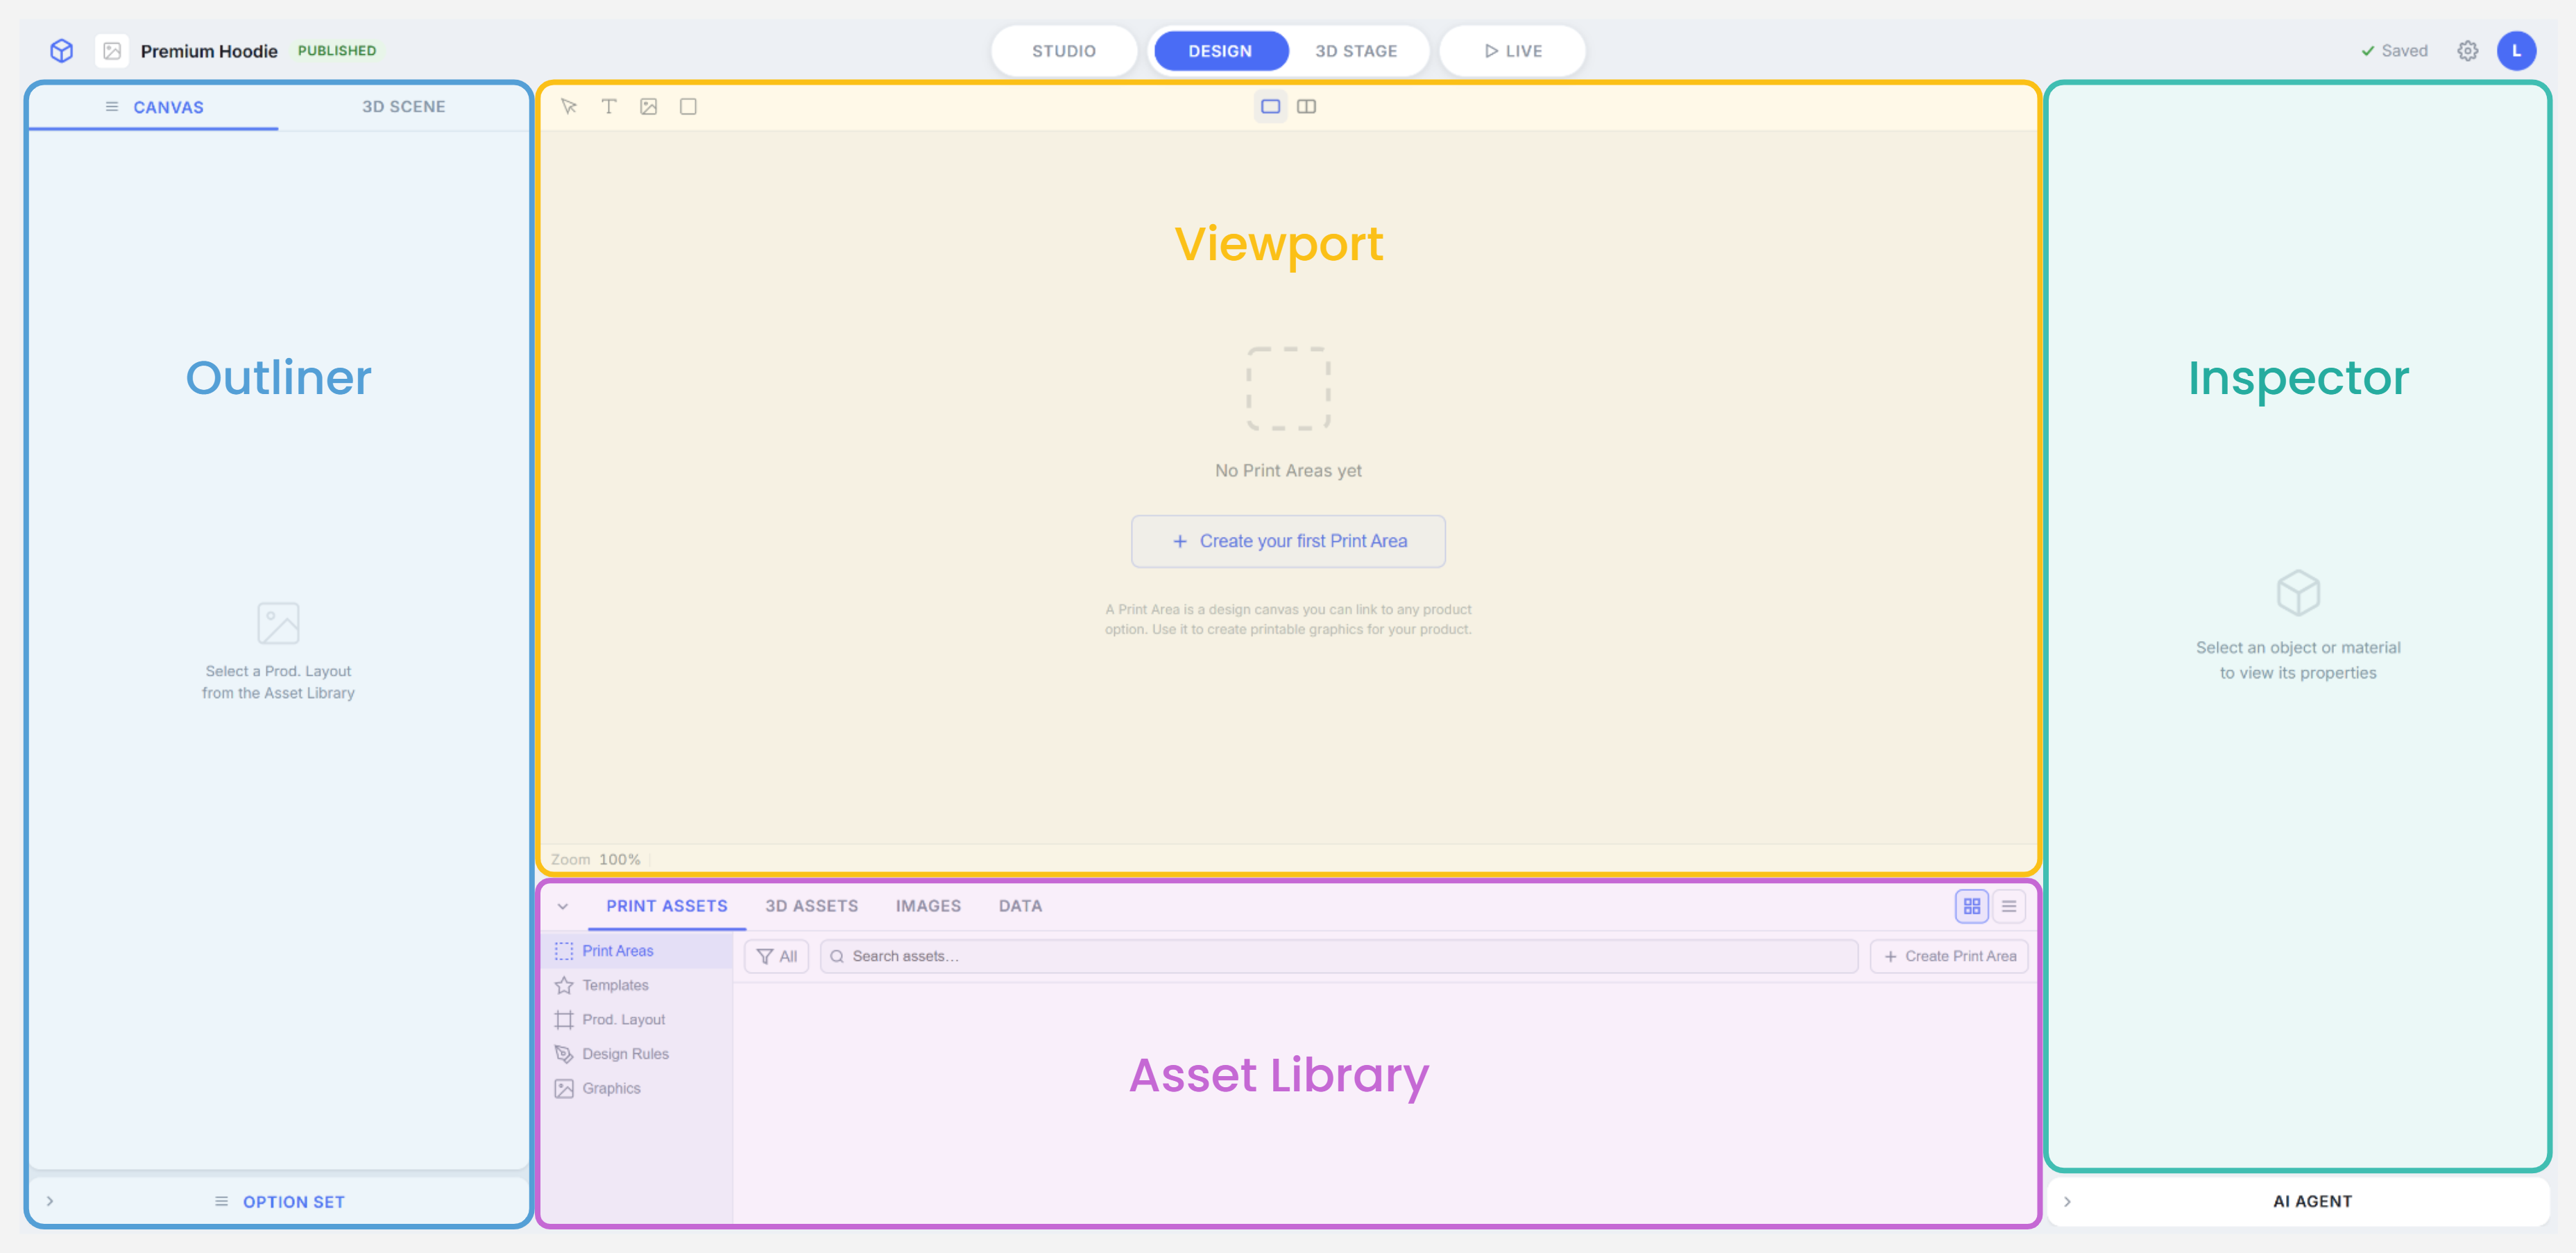The image size is (2576, 1253).
Task: Open the Print Assets tab
Action: (667, 906)
